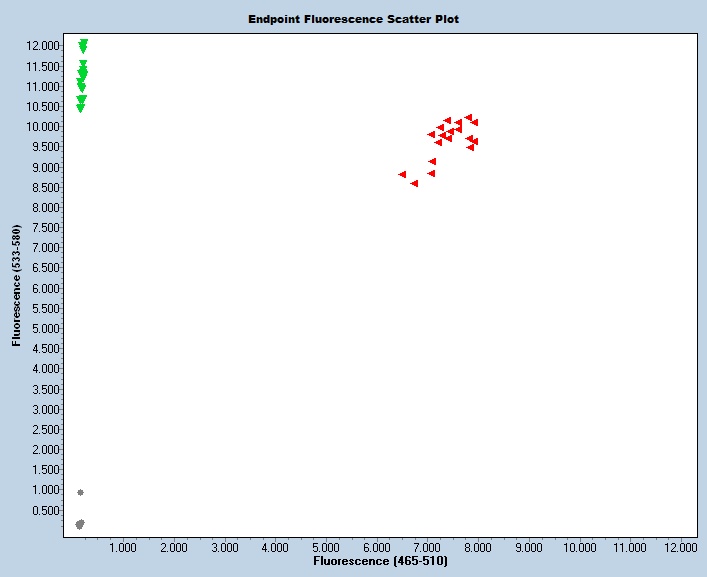This screenshot has width=707, height=577.
Task: Click the x-axis label Fluorescence (465-510)
Action: pos(380,562)
